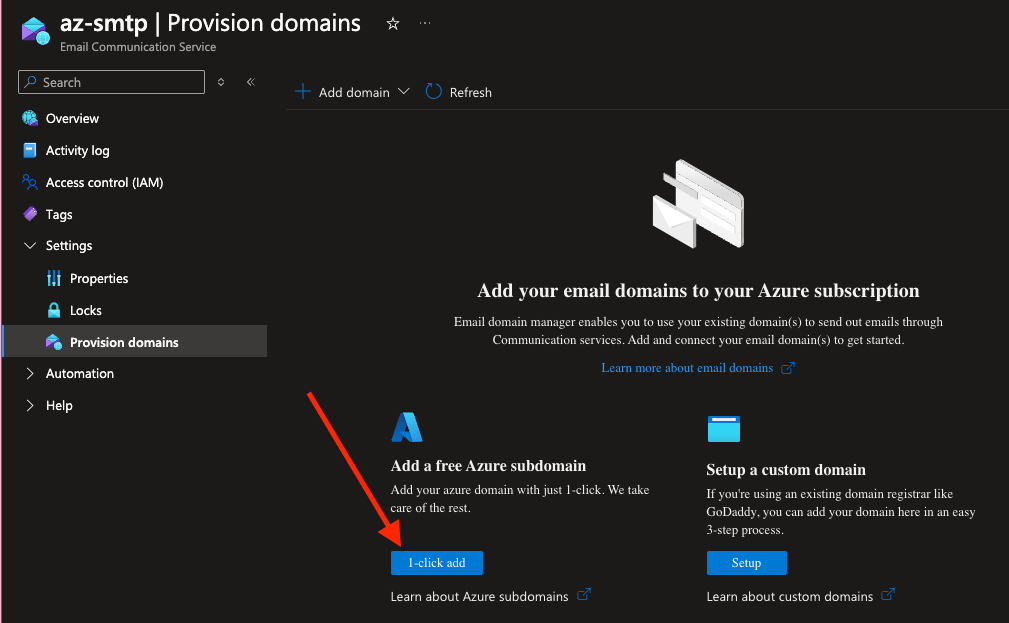Screen dimensions: 1009x623
Task: Open the Tags page
Action: pos(60,214)
